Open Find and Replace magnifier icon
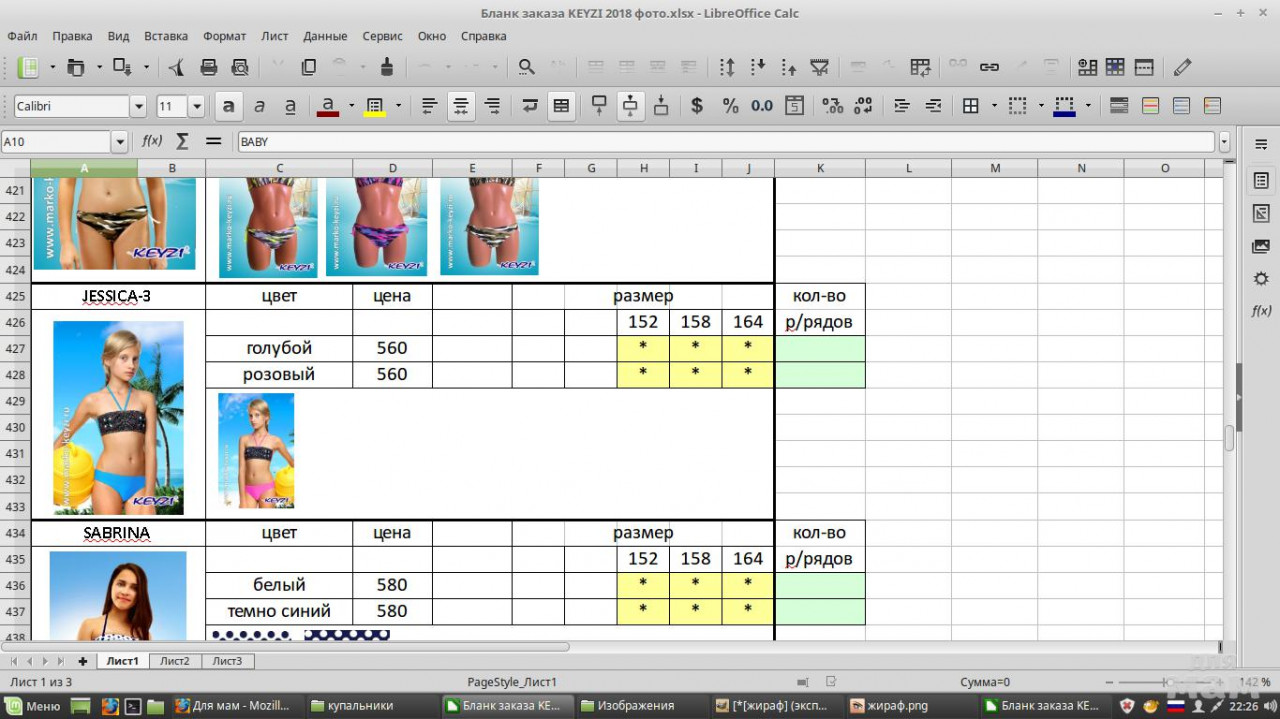This screenshot has width=1280, height=719. pos(526,67)
